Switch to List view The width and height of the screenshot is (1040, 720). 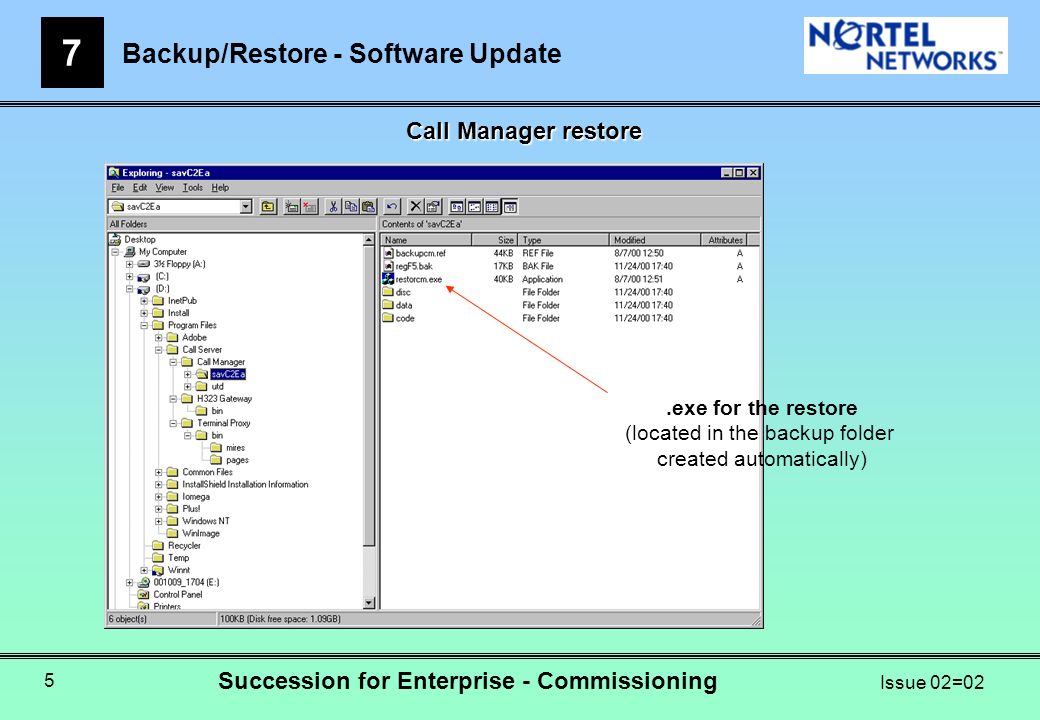[492, 207]
